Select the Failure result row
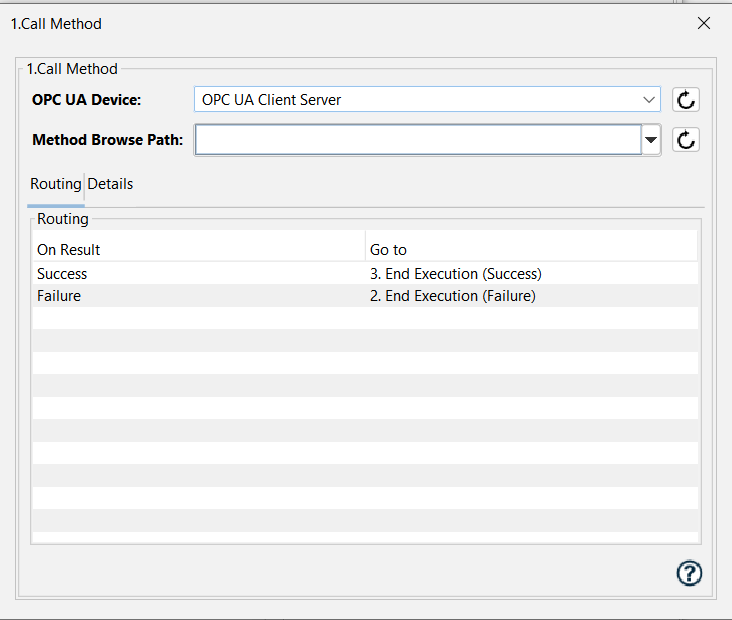Image resolution: width=732 pixels, height=620 pixels. (x=59, y=296)
